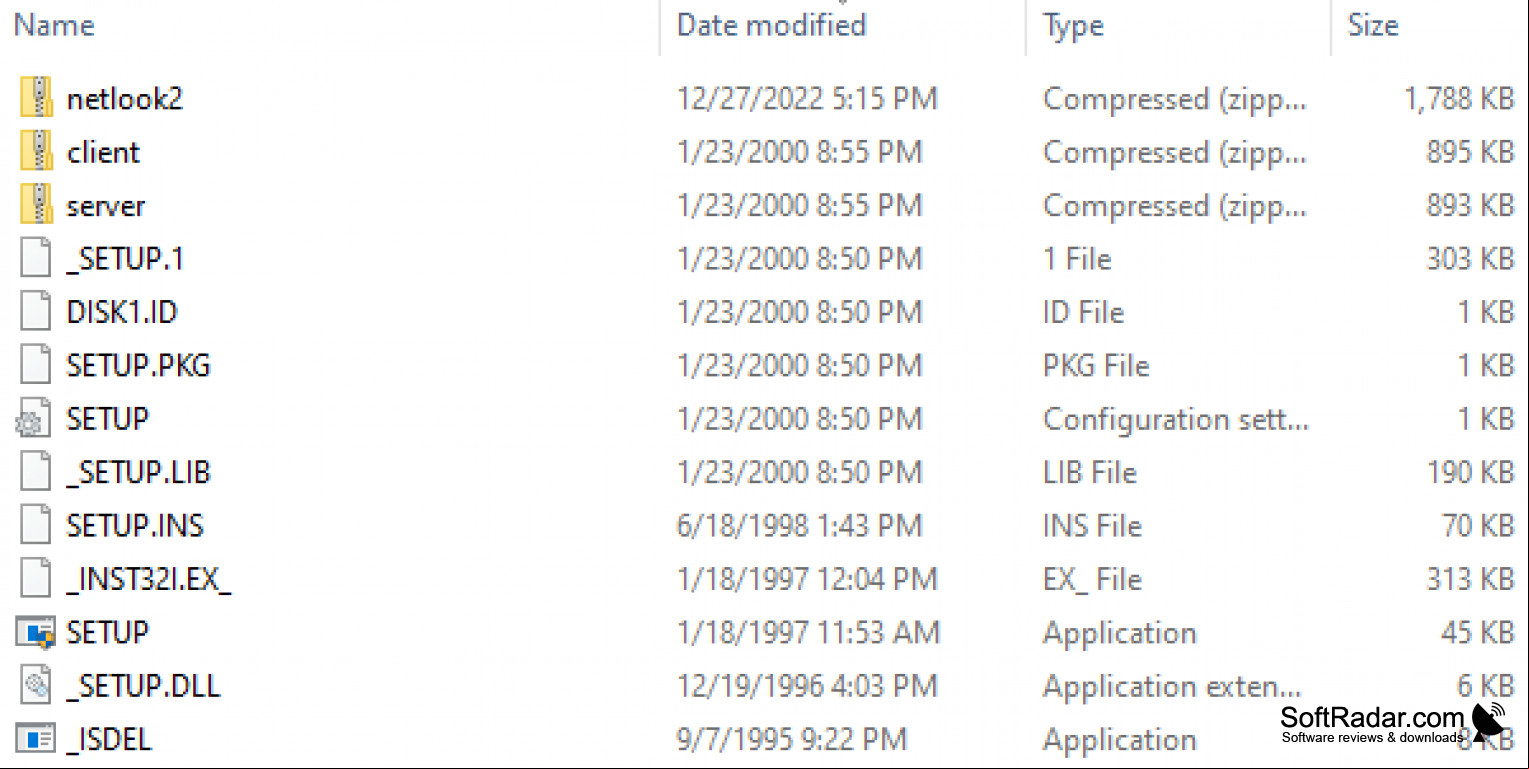Image resolution: width=1529 pixels, height=769 pixels.
Task: Select the _ISDEL application icon
Action: [x=35, y=740]
